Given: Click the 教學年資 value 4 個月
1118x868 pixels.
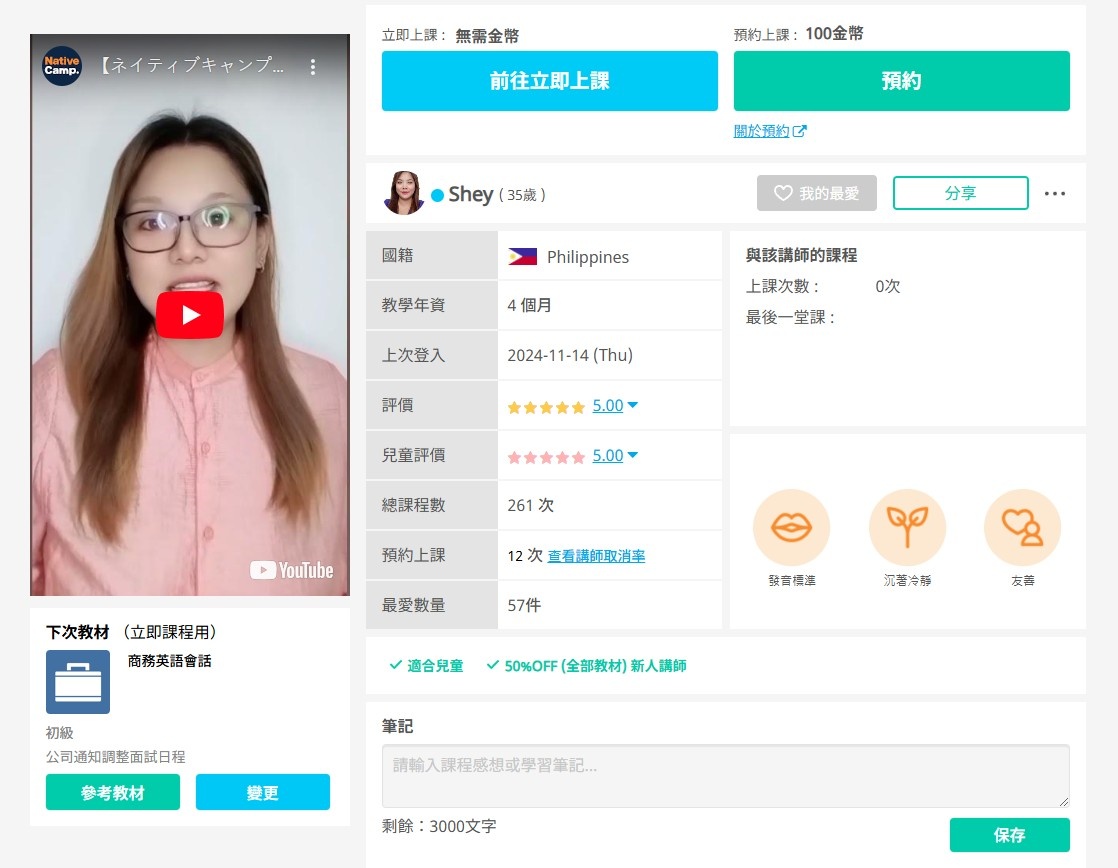Looking at the screenshot, I should (529, 305).
